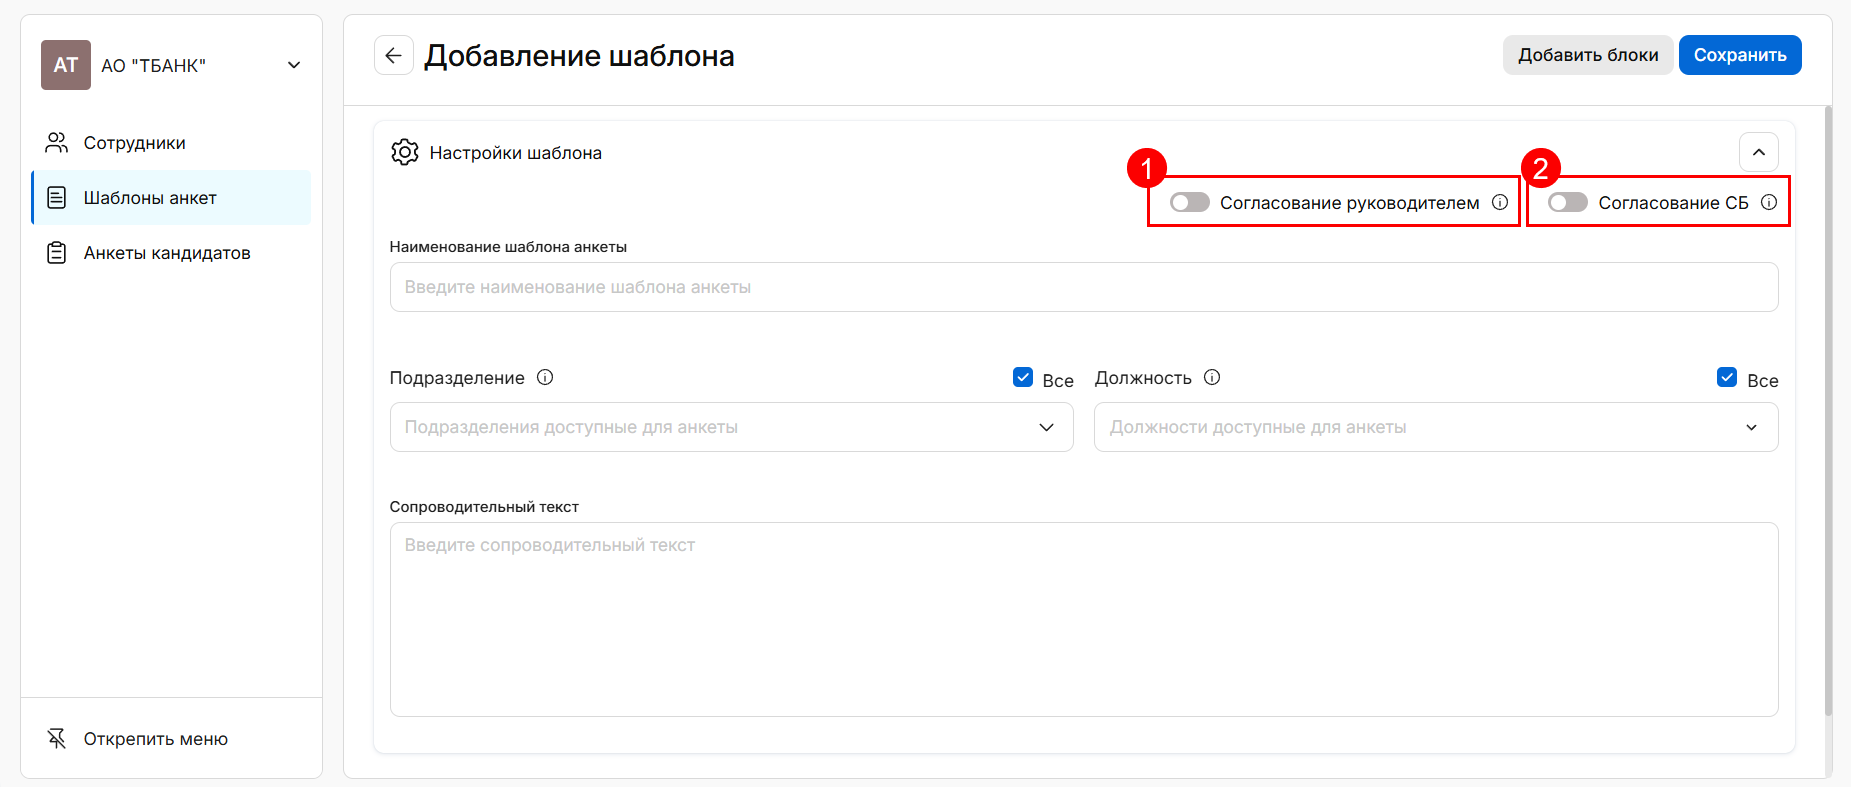Click the Добавить блоки button

coord(1587,55)
